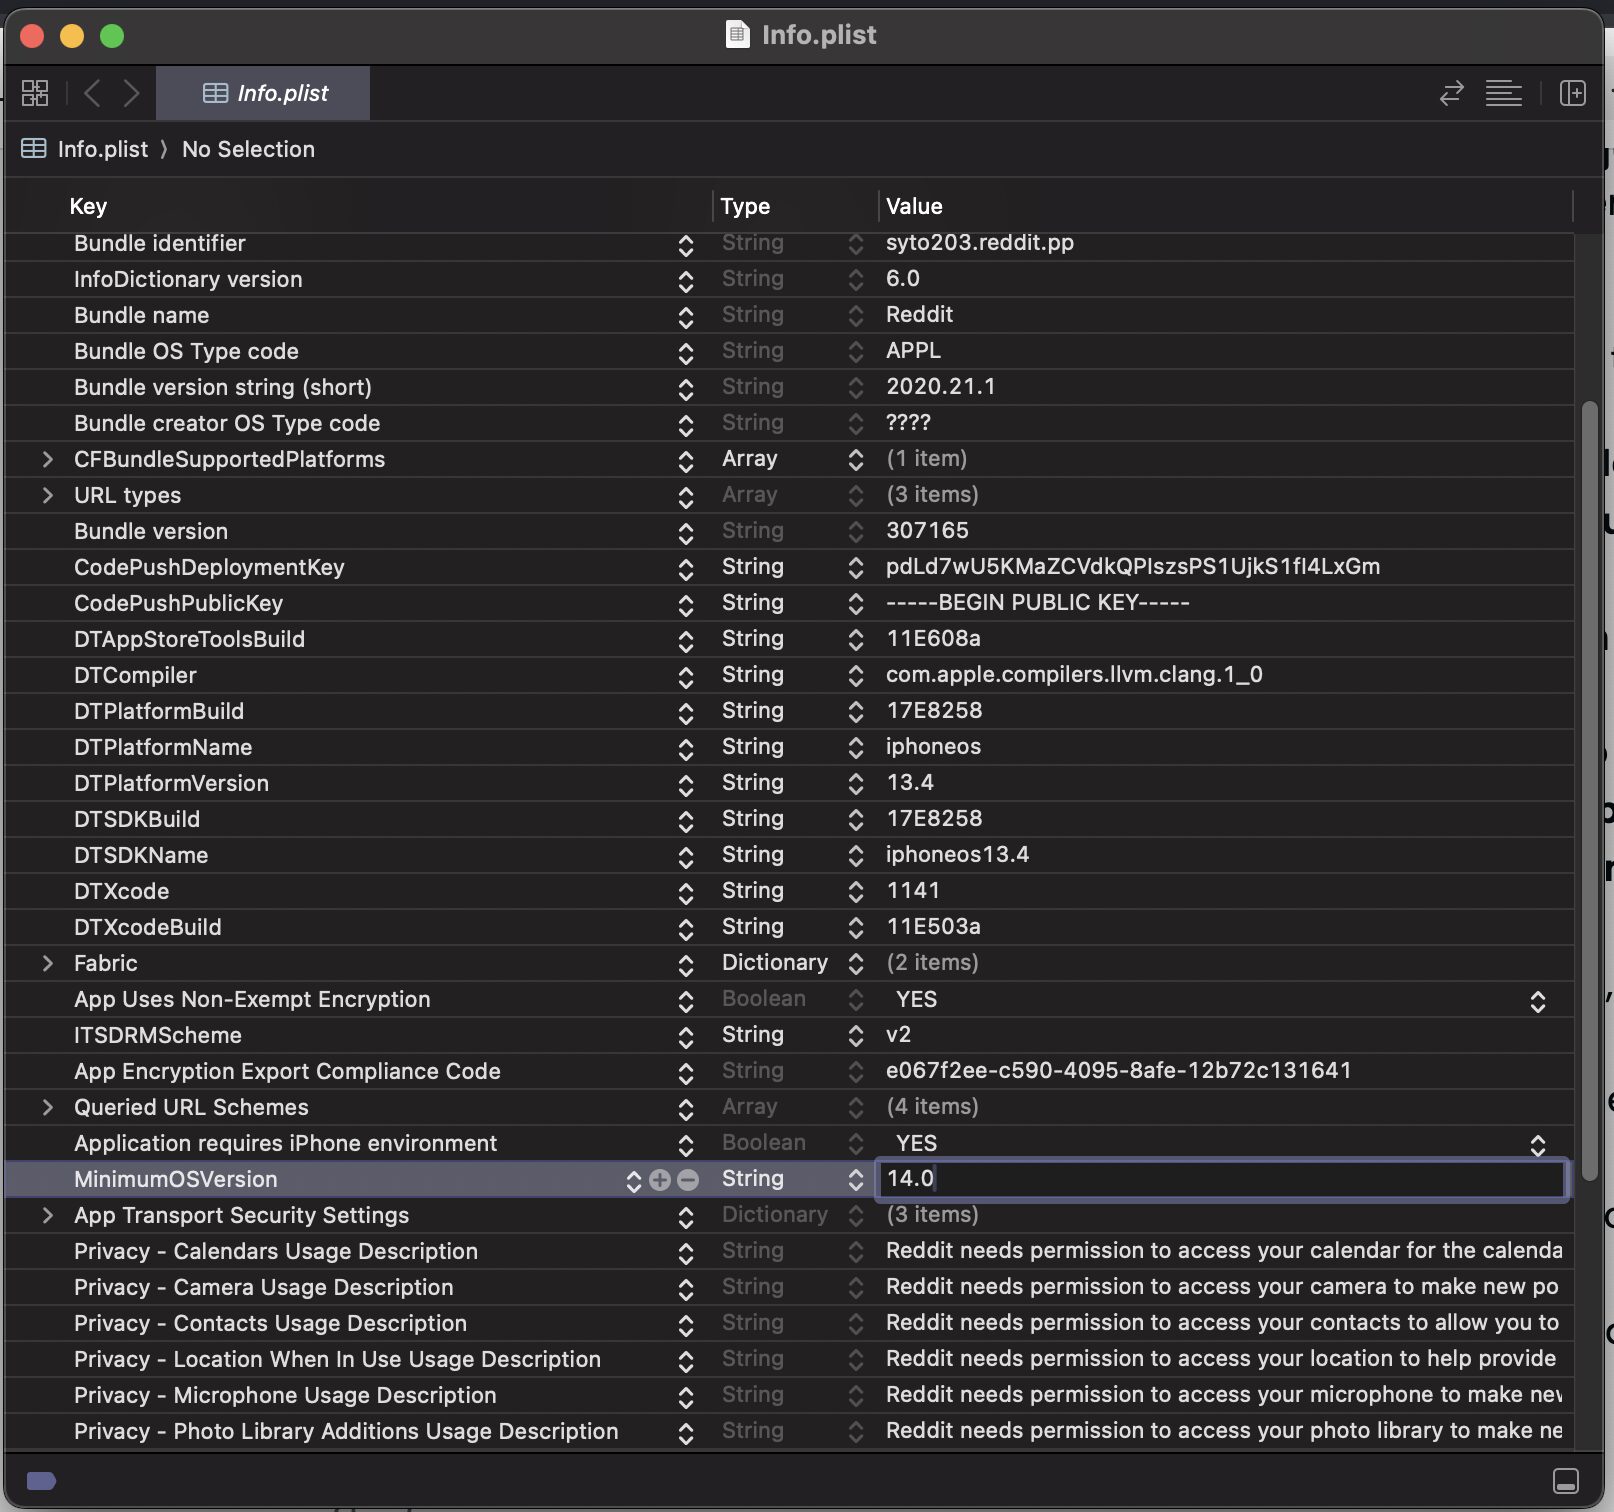Go back with the left chevron

click(93, 93)
